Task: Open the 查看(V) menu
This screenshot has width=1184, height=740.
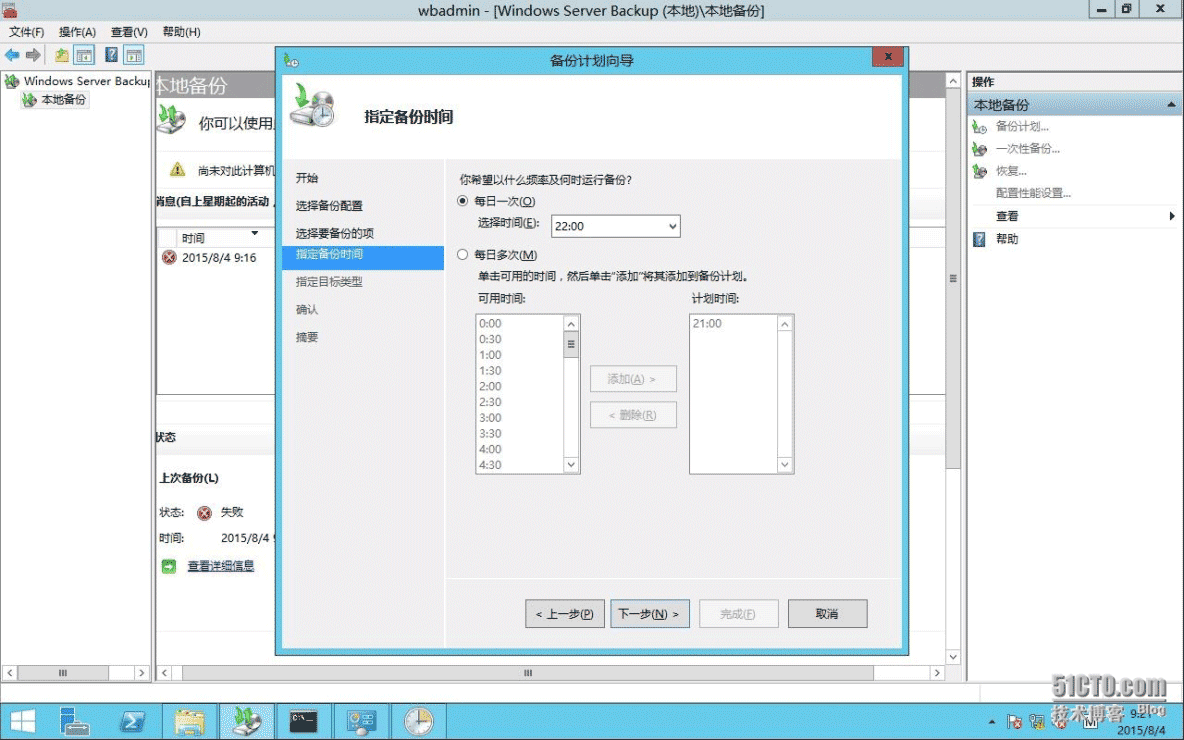Action: [128, 32]
